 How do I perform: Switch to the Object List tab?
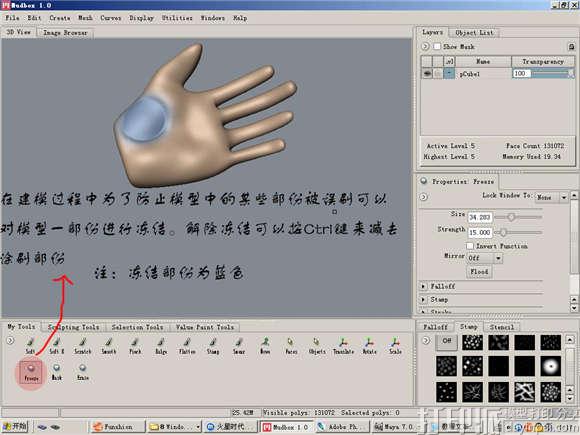point(474,33)
